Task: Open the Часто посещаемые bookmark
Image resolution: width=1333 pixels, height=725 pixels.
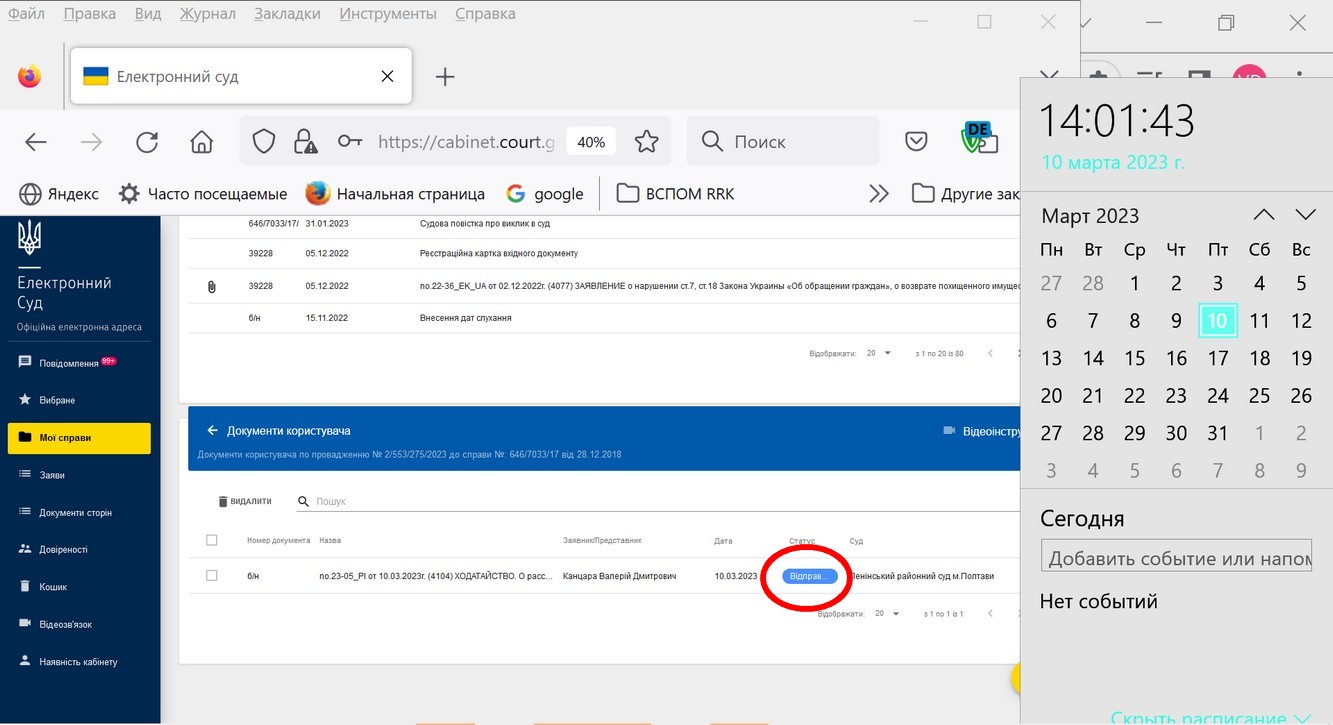Action: (202, 194)
